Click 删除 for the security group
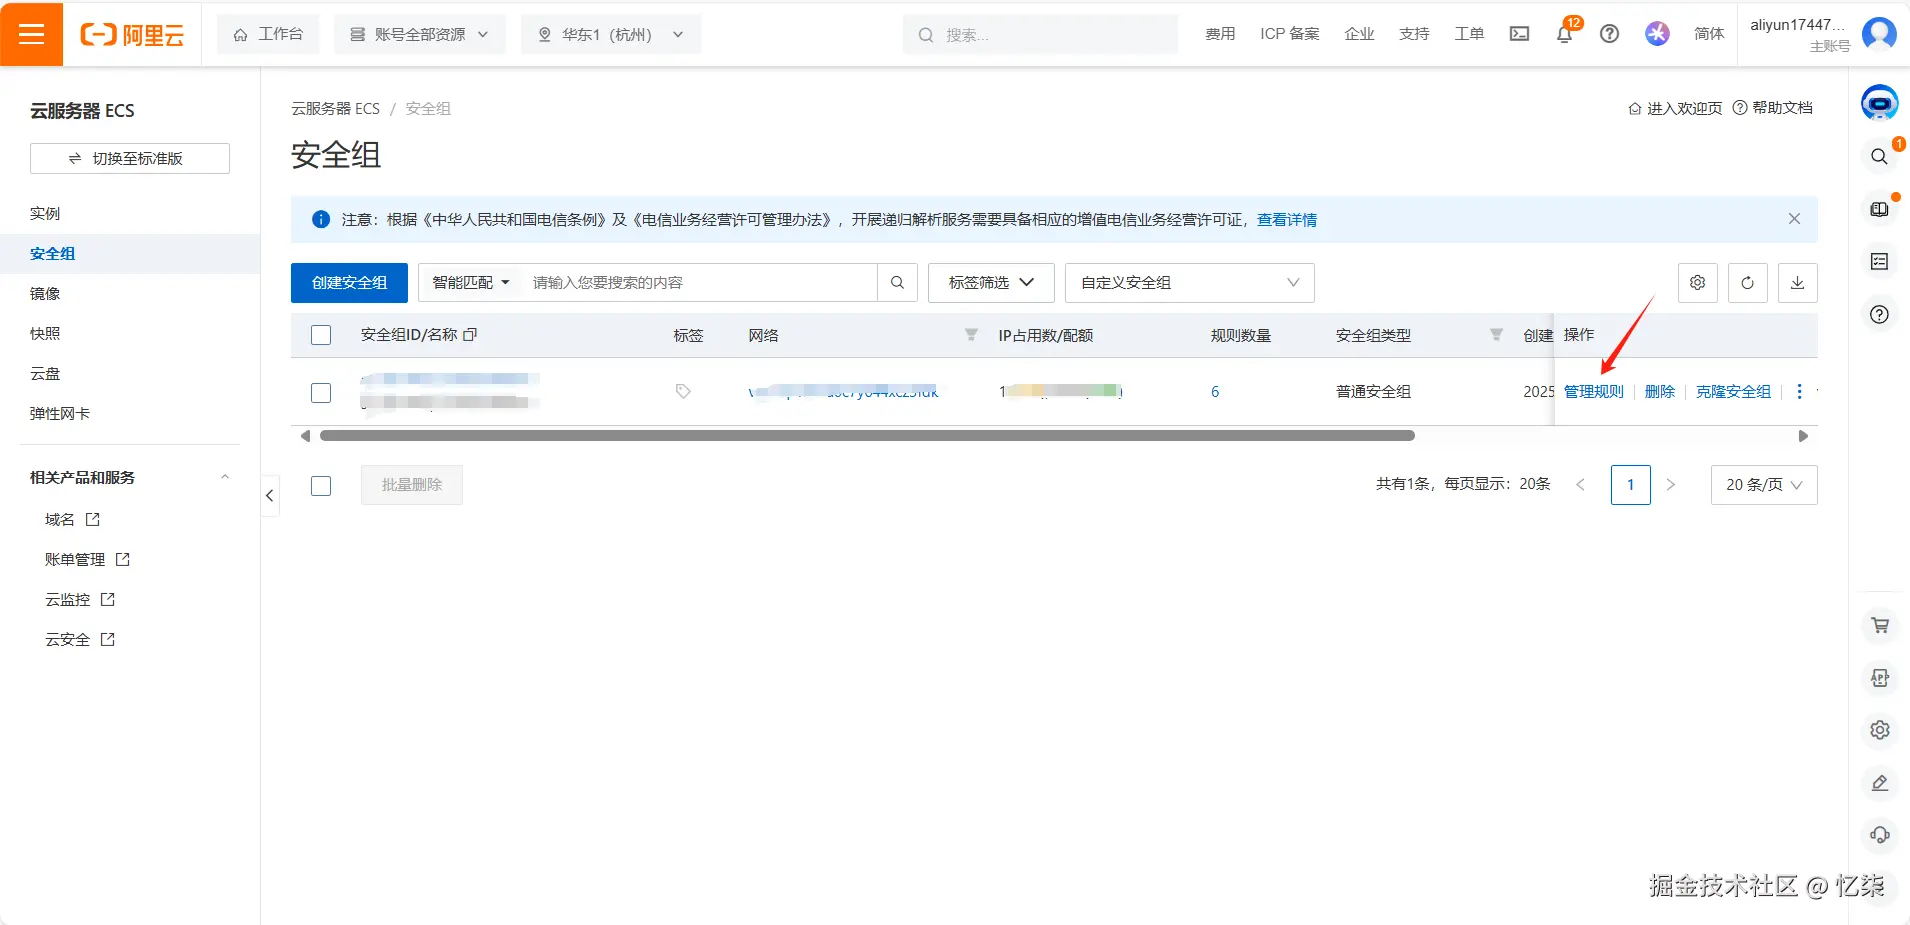This screenshot has width=1910, height=925. [x=1660, y=391]
